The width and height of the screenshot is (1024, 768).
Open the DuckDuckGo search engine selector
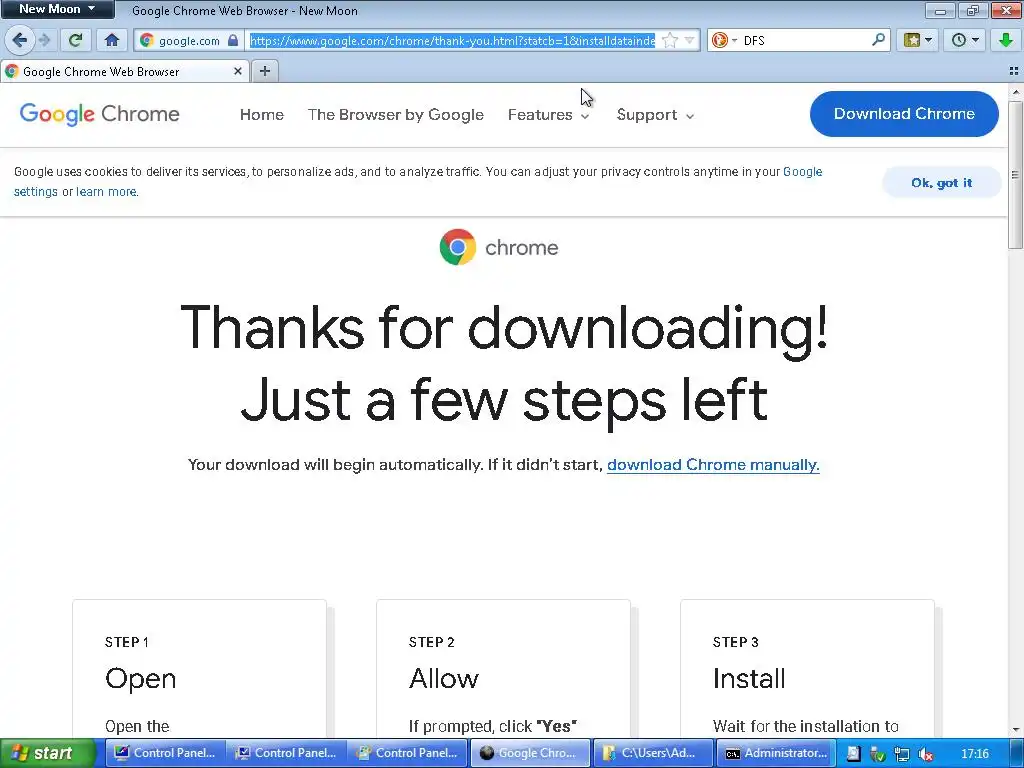(x=724, y=40)
